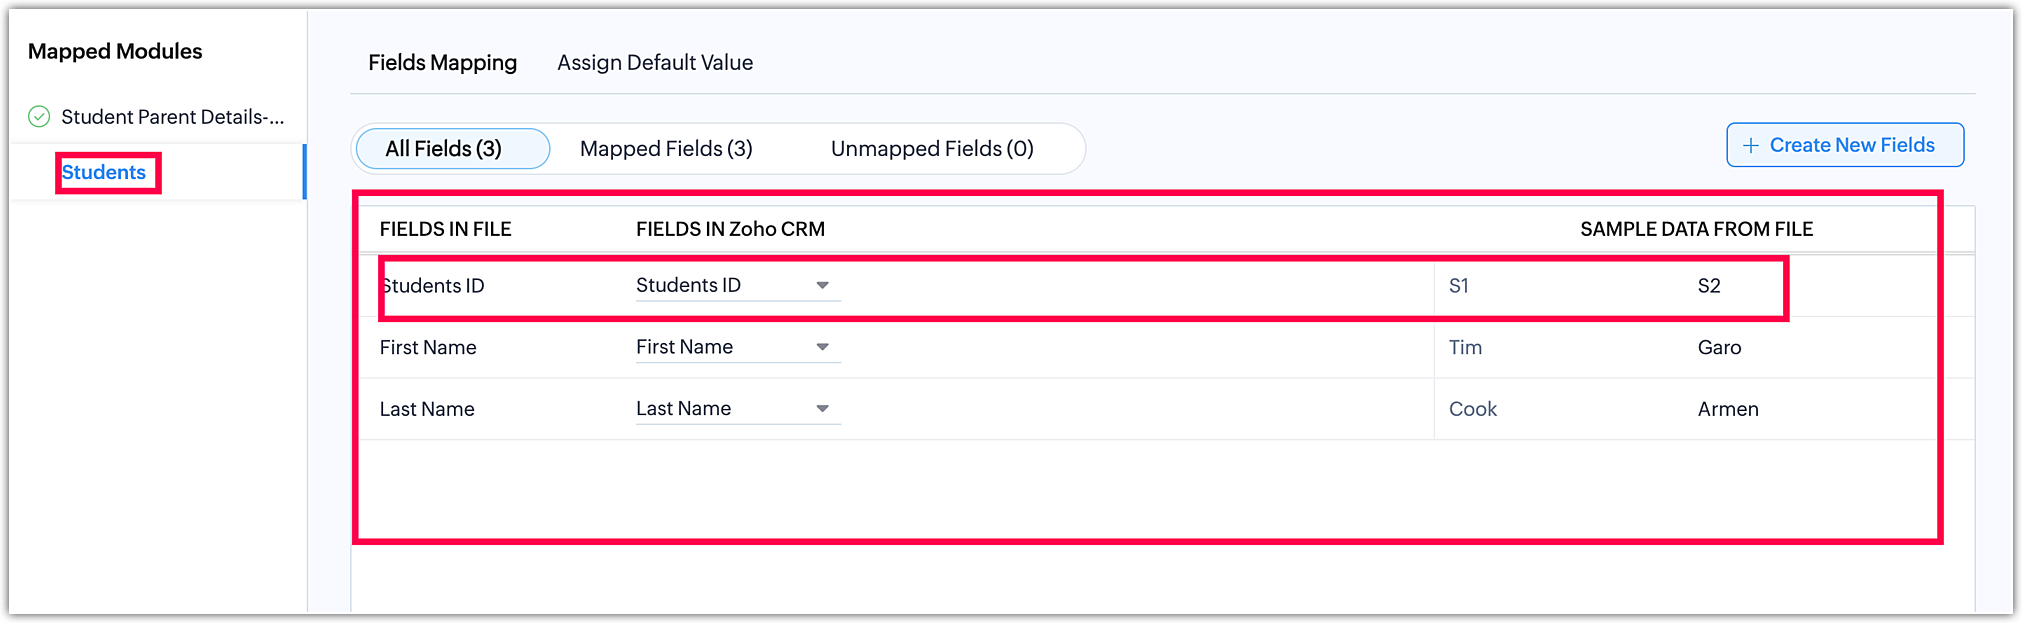Open Student Parent Details module entry
Image resolution: width=2022 pixels, height=623 pixels.
tap(172, 117)
